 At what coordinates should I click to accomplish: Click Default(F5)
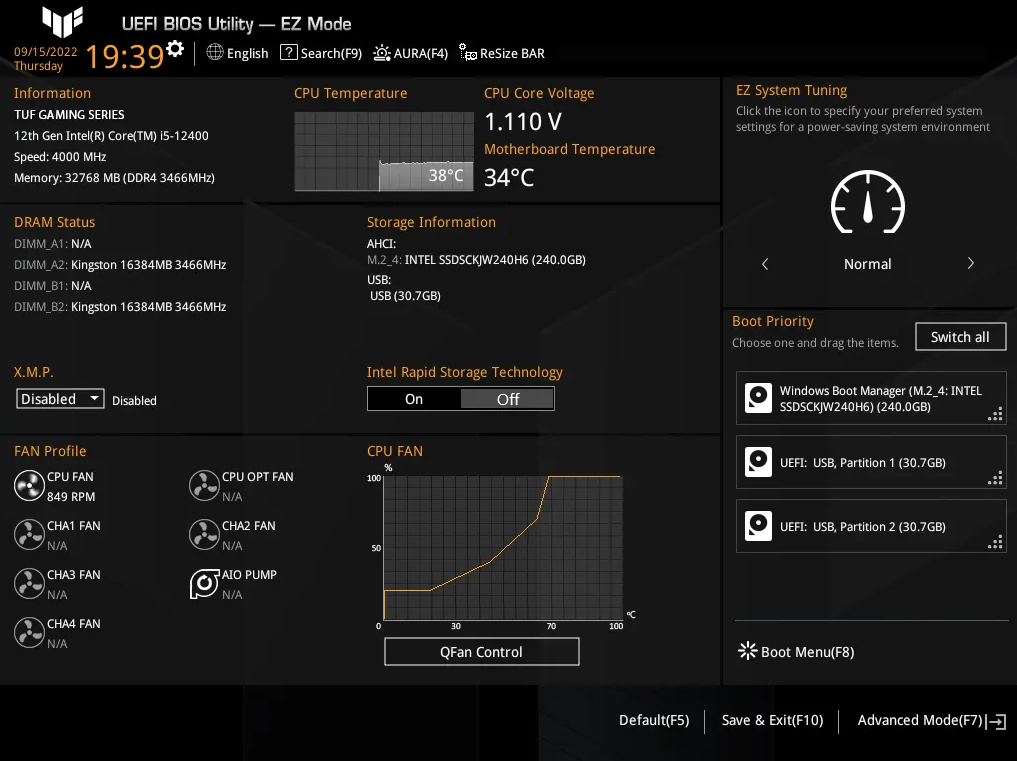(x=654, y=720)
